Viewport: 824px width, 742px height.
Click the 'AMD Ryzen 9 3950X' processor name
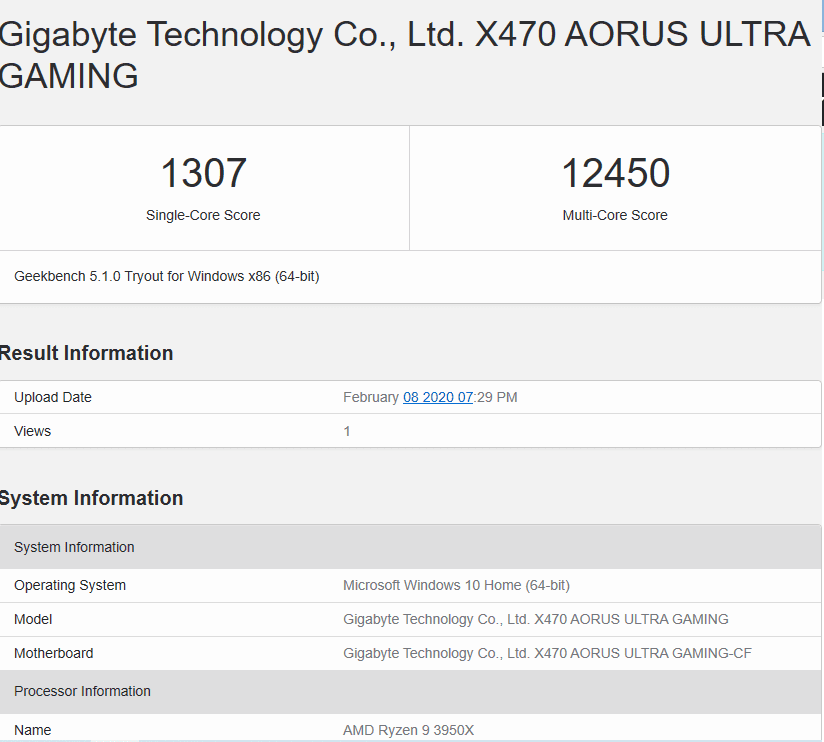click(408, 730)
